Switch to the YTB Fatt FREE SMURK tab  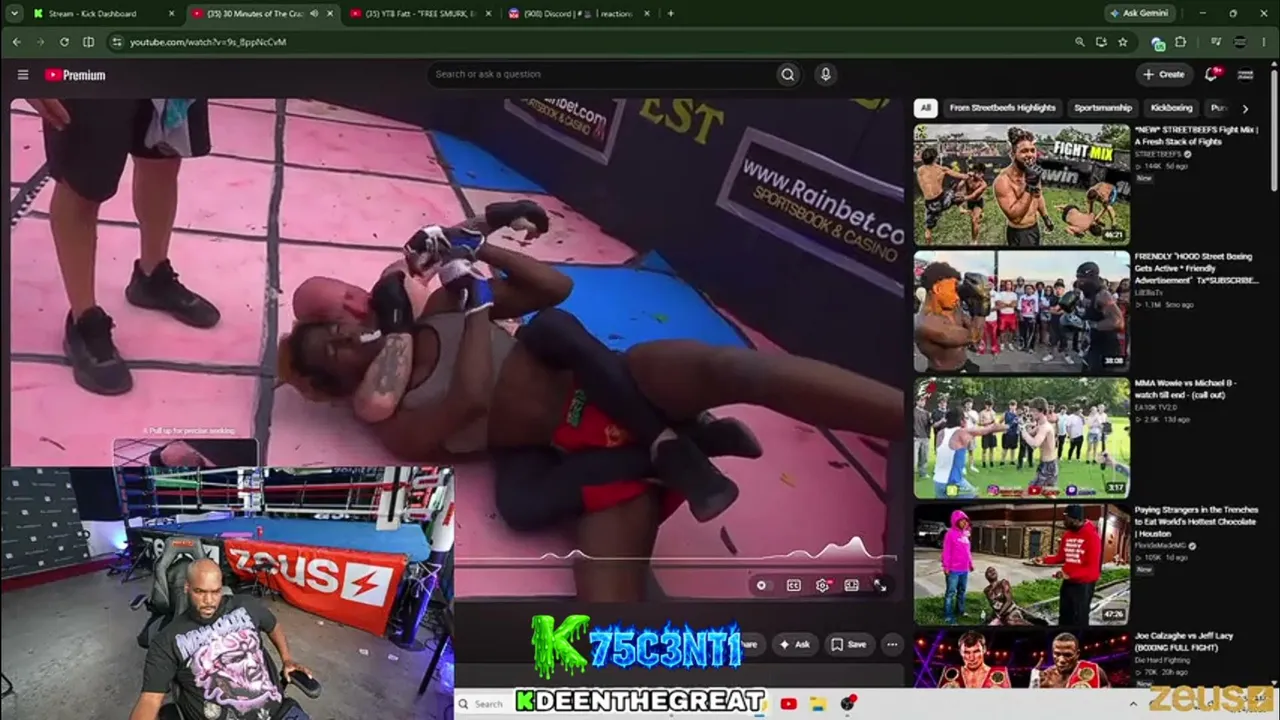pyautogui.click(x=420, y=14)
